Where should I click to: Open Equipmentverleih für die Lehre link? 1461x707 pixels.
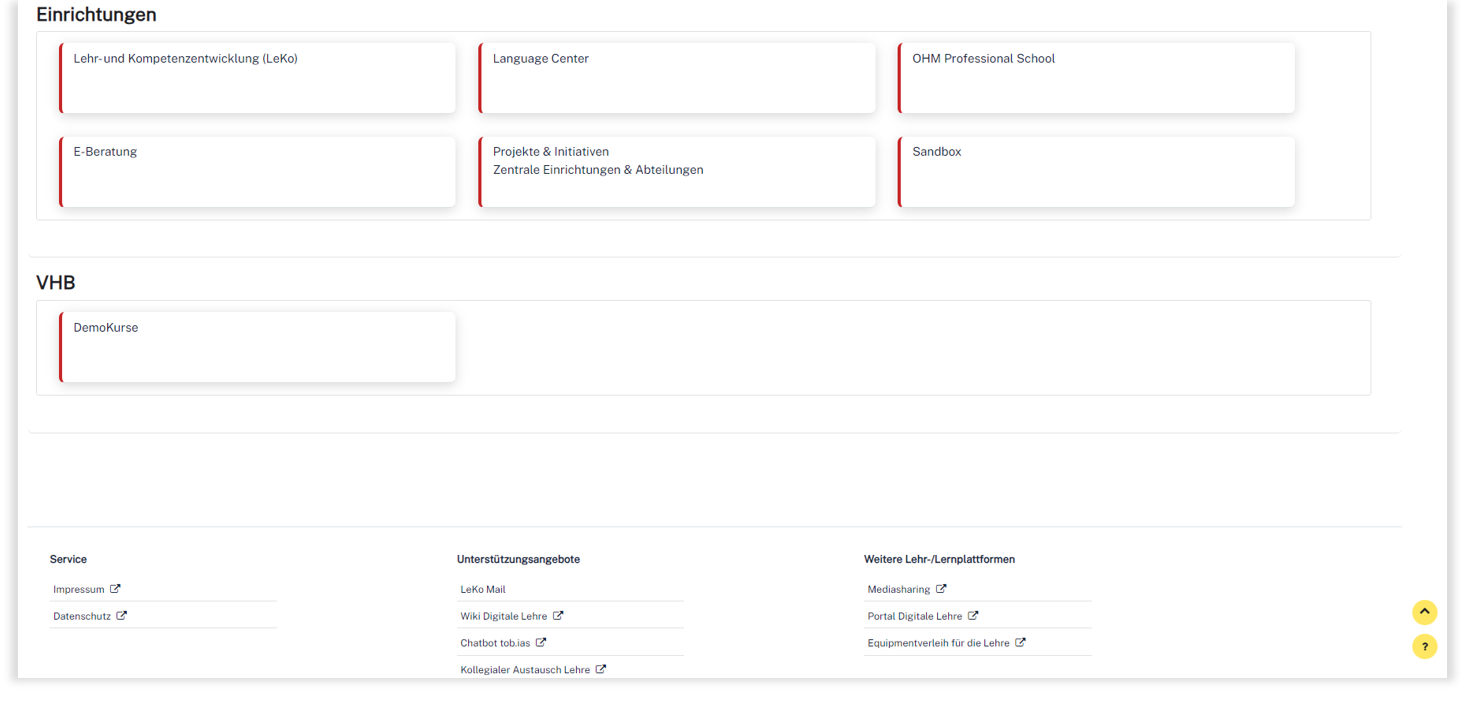click(938, 643)
